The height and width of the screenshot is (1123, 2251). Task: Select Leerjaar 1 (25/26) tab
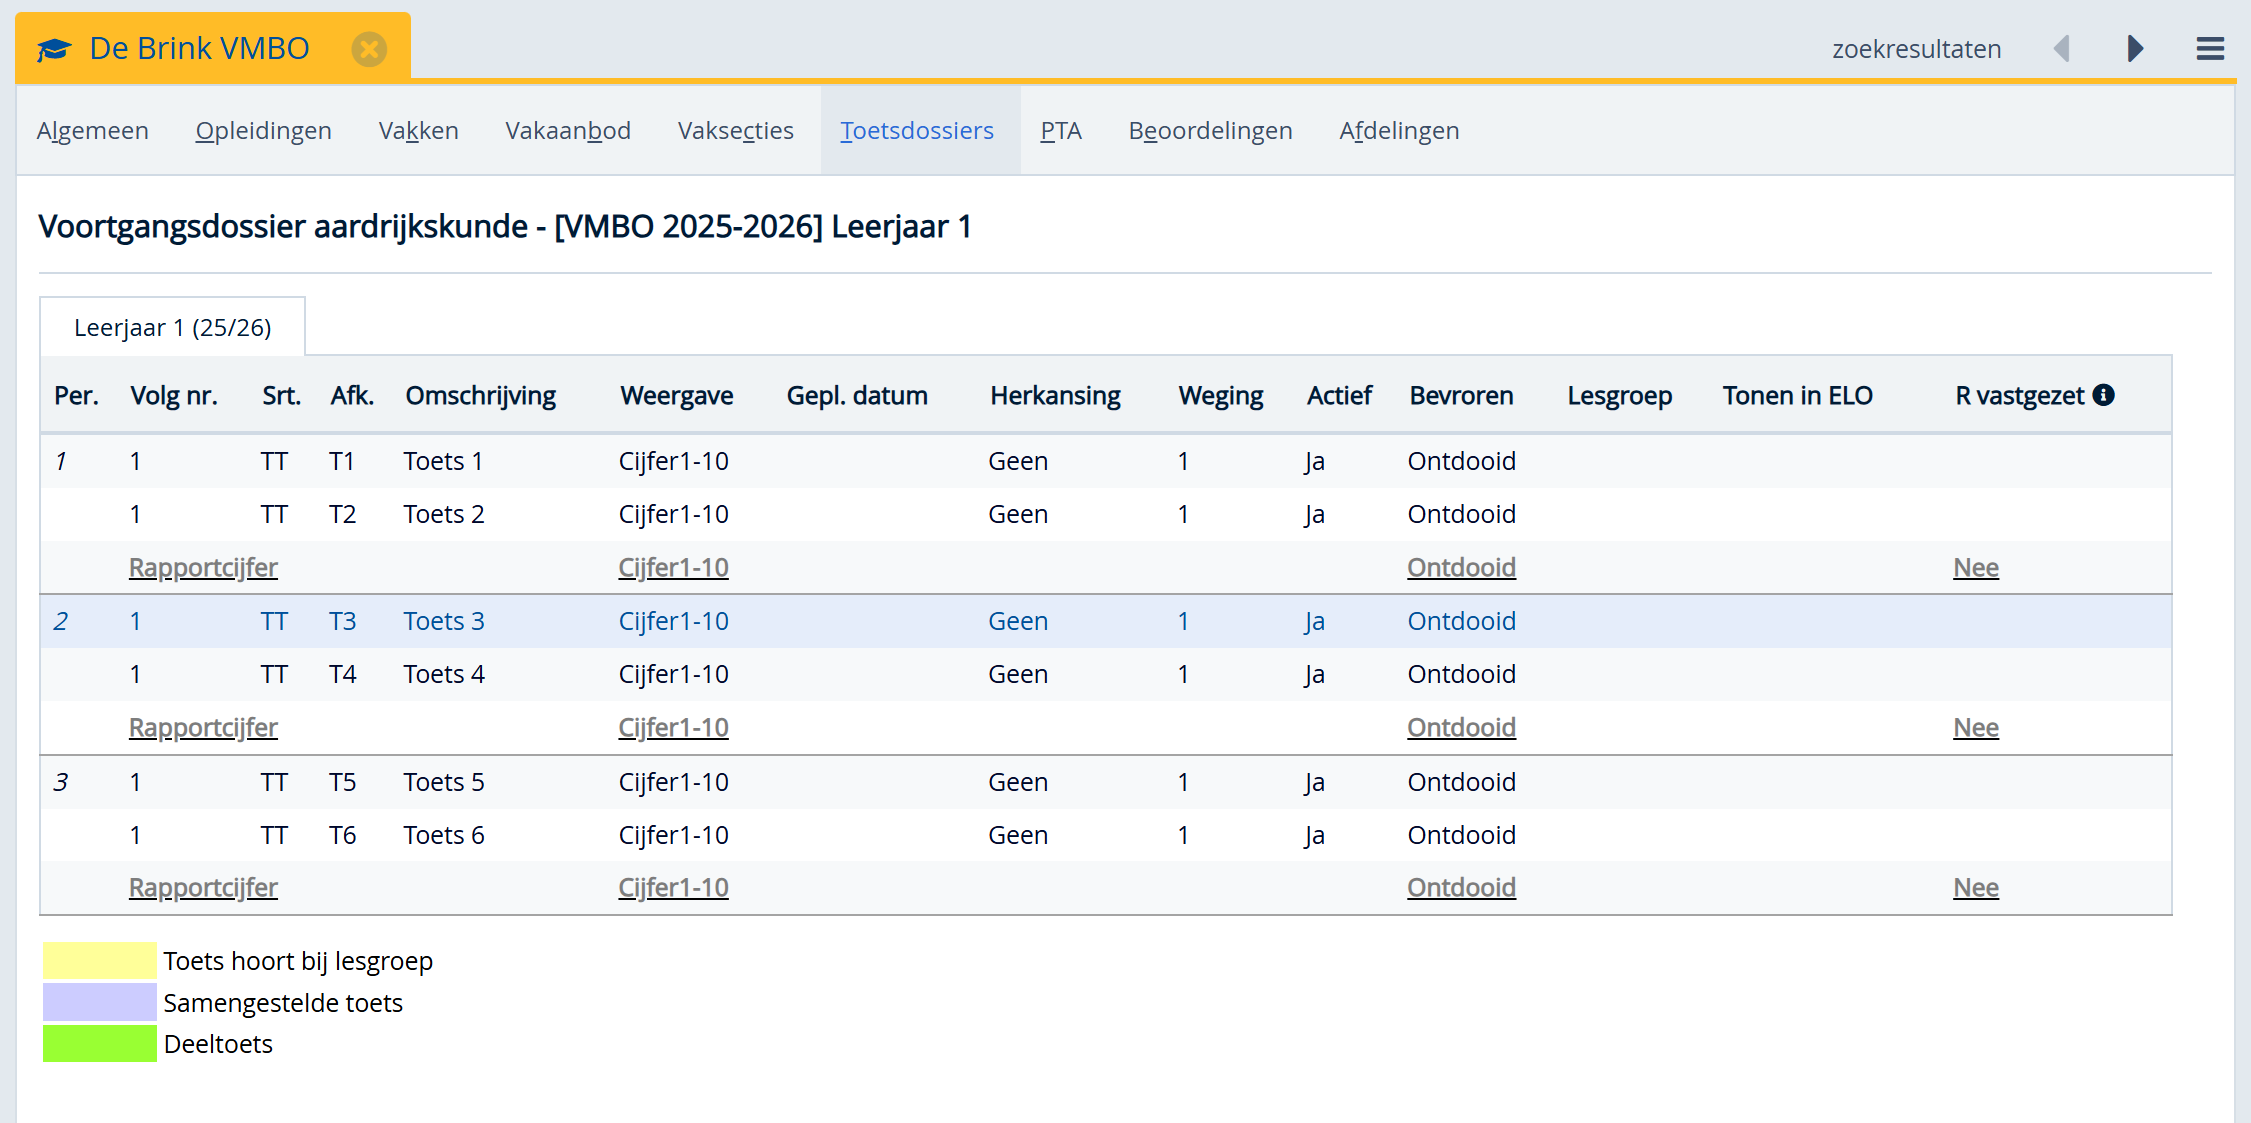pyautogui.click(x=172, y=328)
